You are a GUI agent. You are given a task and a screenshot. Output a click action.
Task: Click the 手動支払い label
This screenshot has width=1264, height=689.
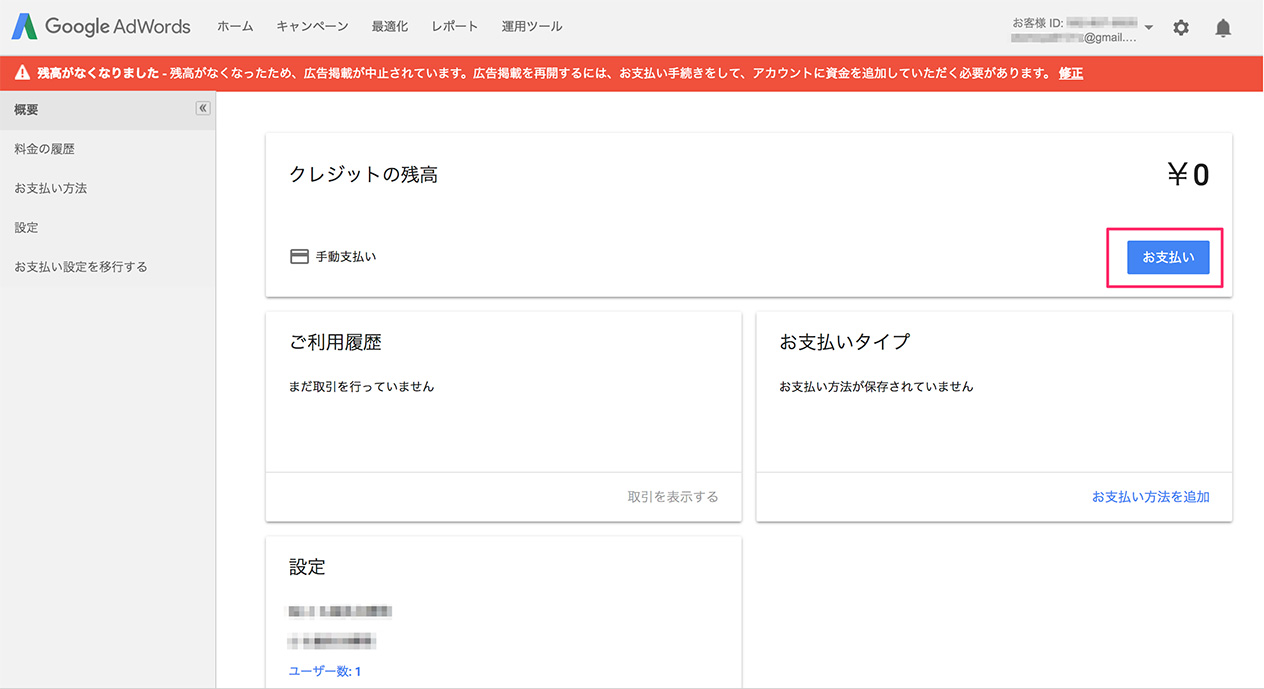(x=346, y=256)
